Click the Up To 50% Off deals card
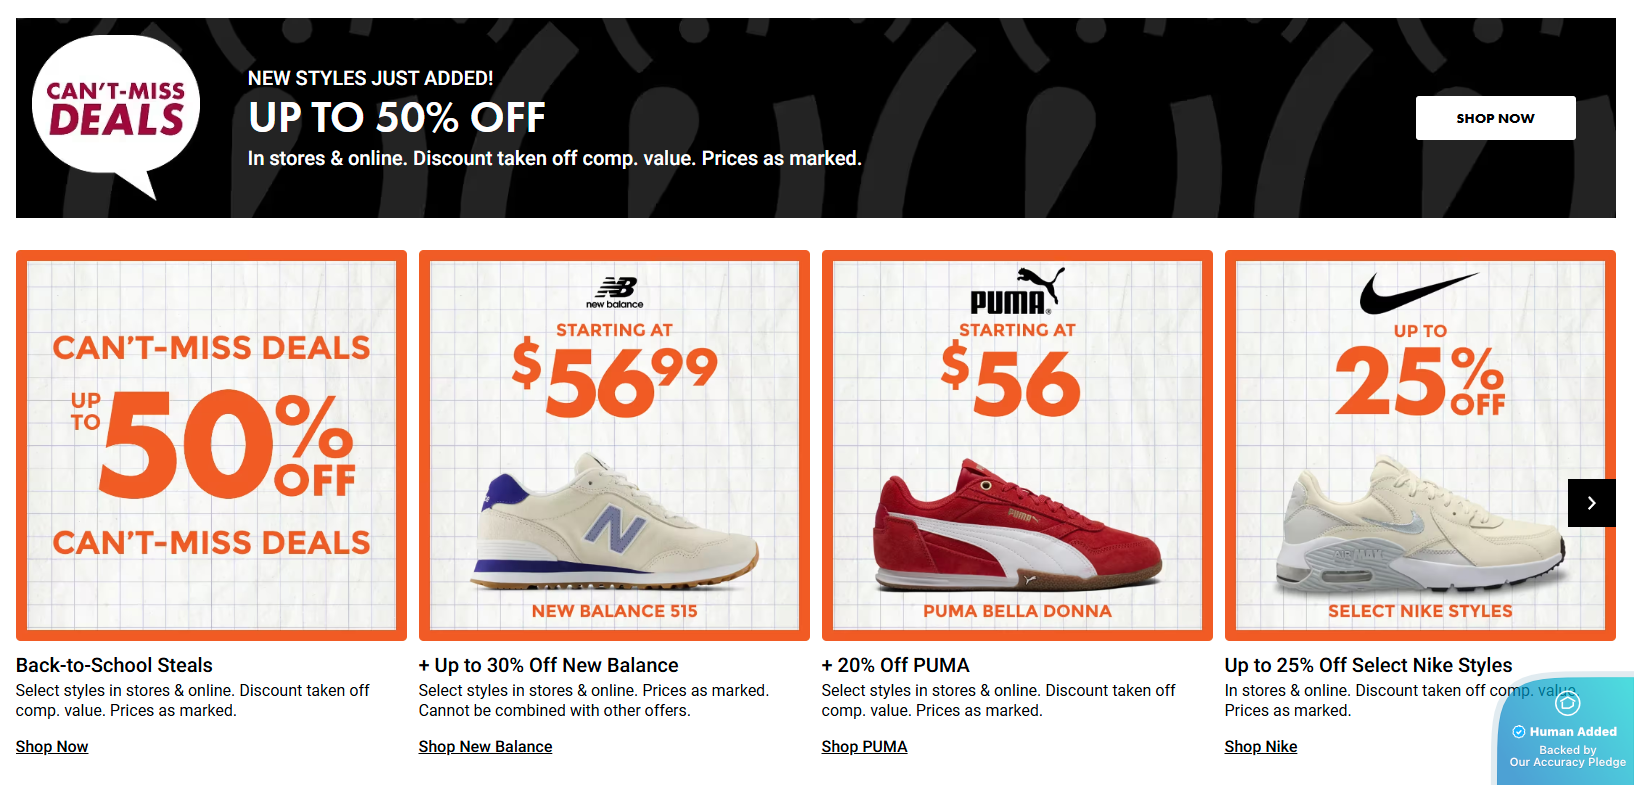 point(211,444)
